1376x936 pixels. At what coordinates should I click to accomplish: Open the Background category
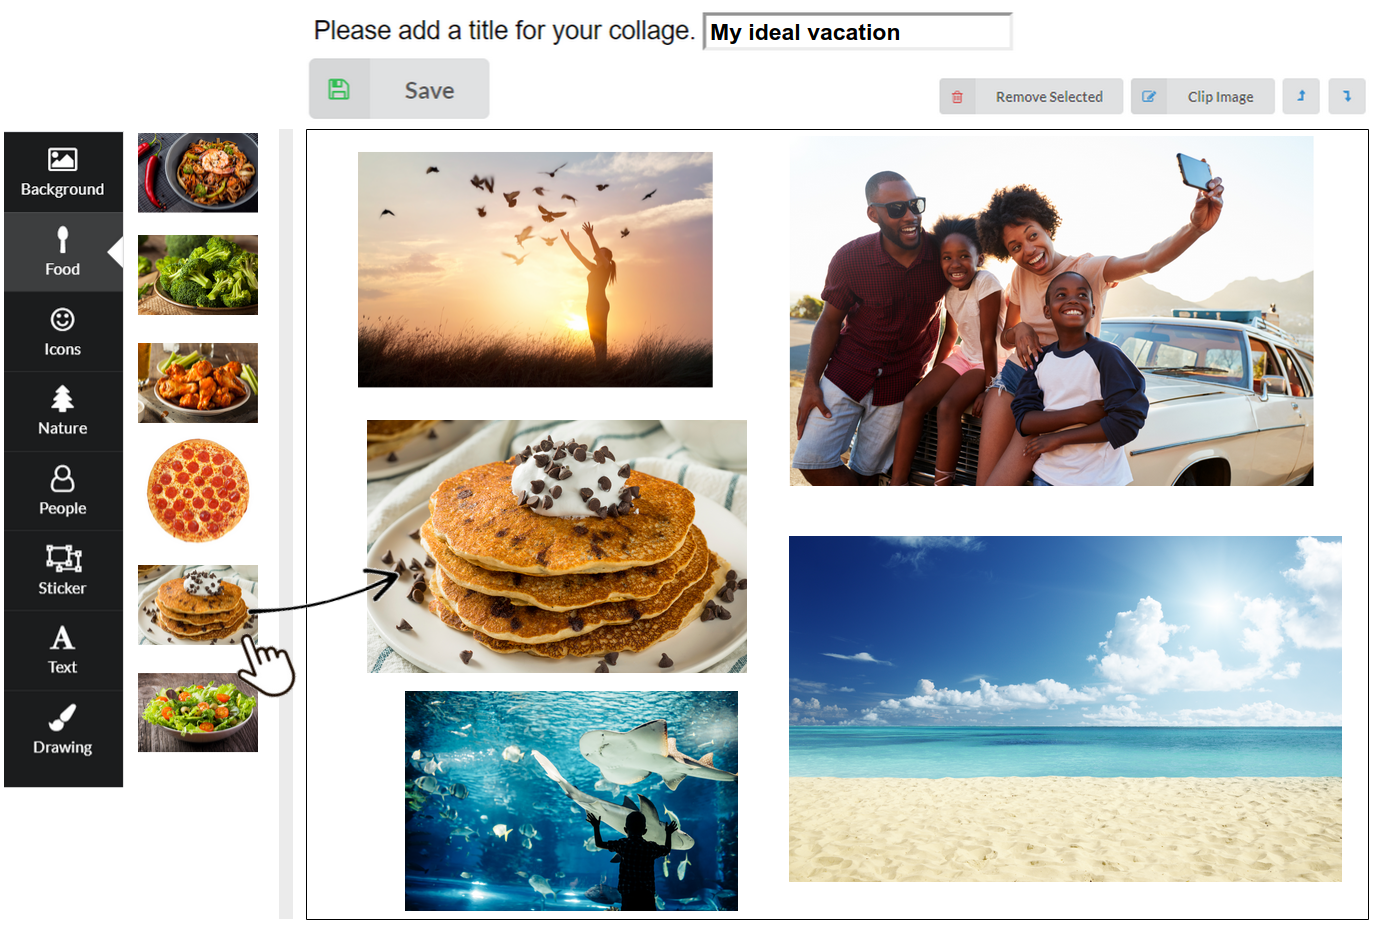coord(63,172)
